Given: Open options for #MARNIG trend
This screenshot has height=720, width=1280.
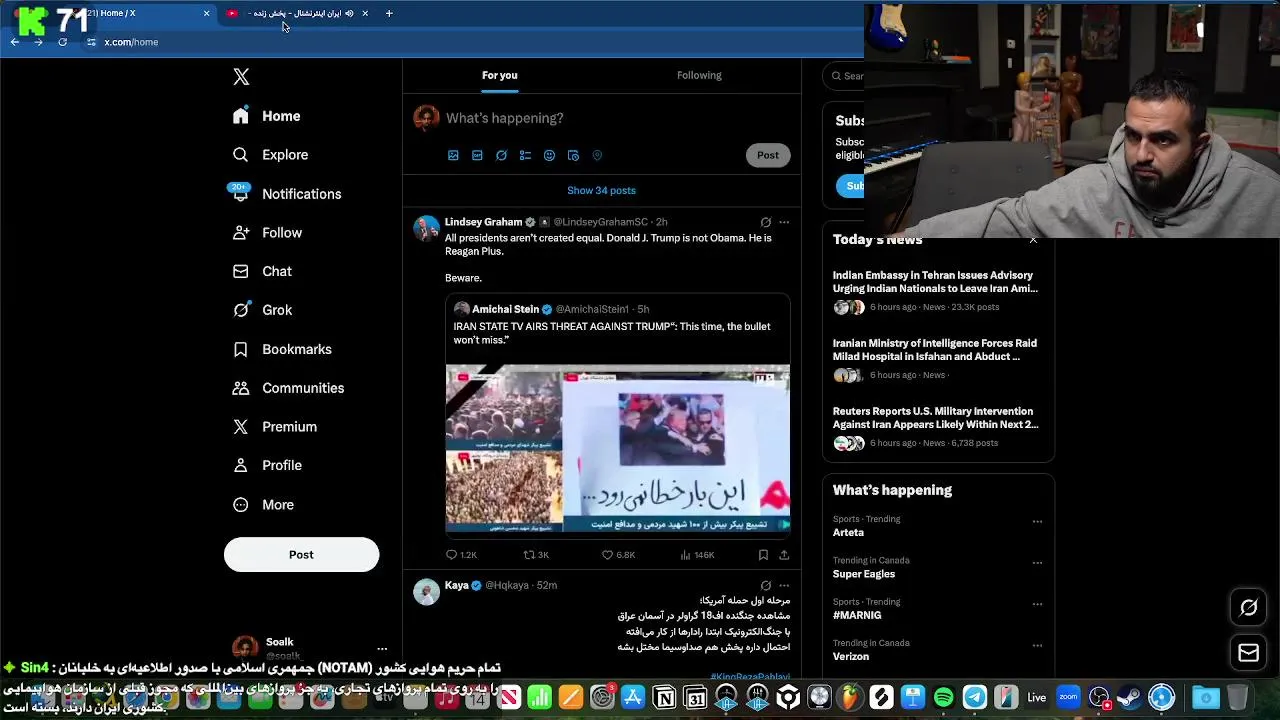Looking at the screenshot, I should [x=1037, y=604].
